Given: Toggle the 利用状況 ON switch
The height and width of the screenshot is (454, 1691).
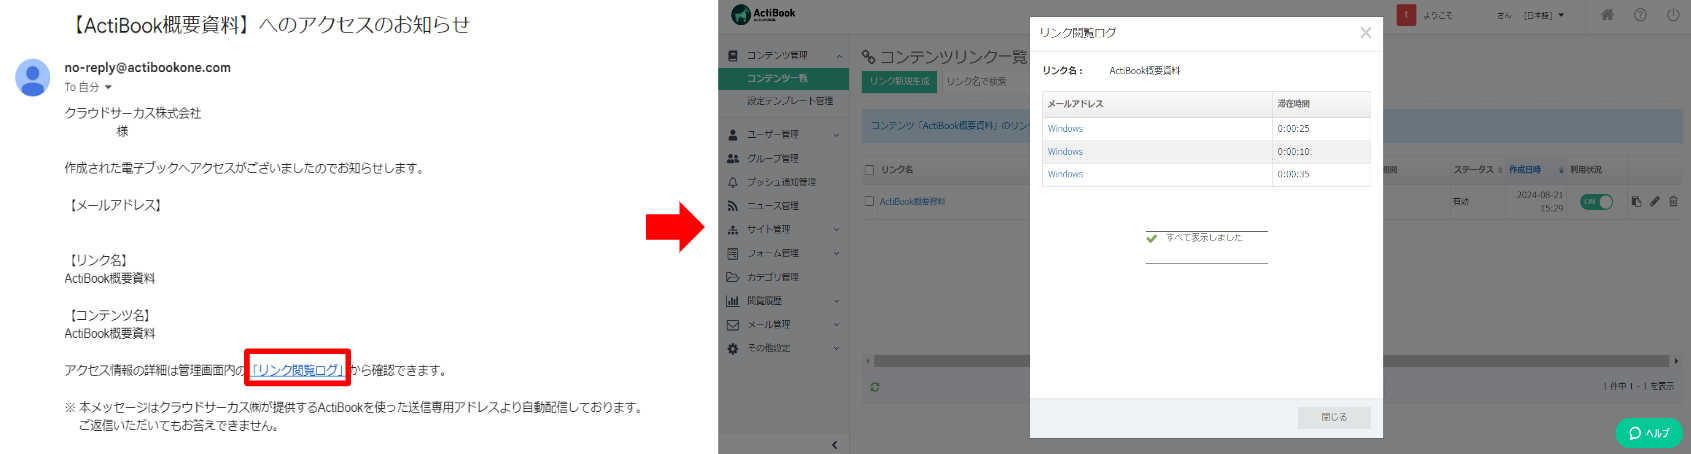Looking at the screenshot, I should coord(1597,202).
